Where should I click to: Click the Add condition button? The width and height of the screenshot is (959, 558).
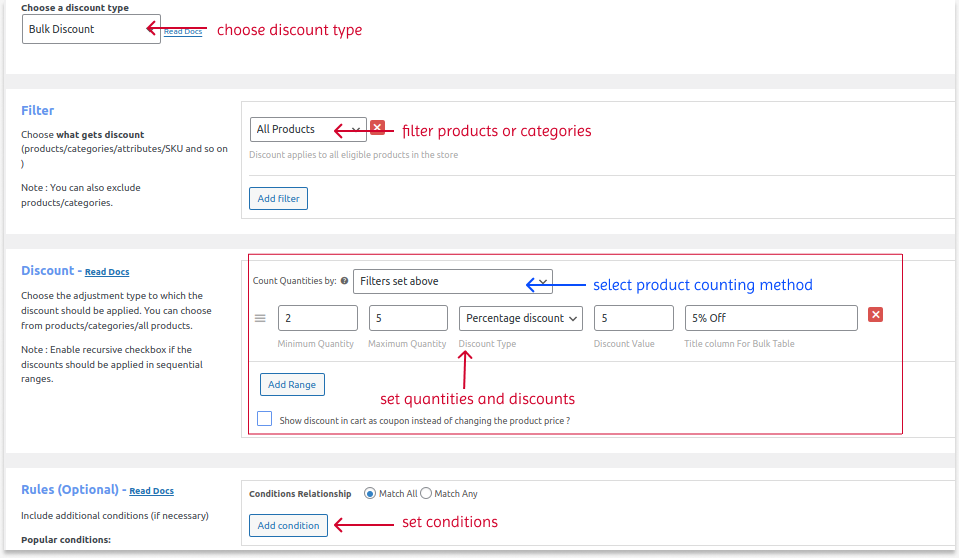(x=288, y=526)
